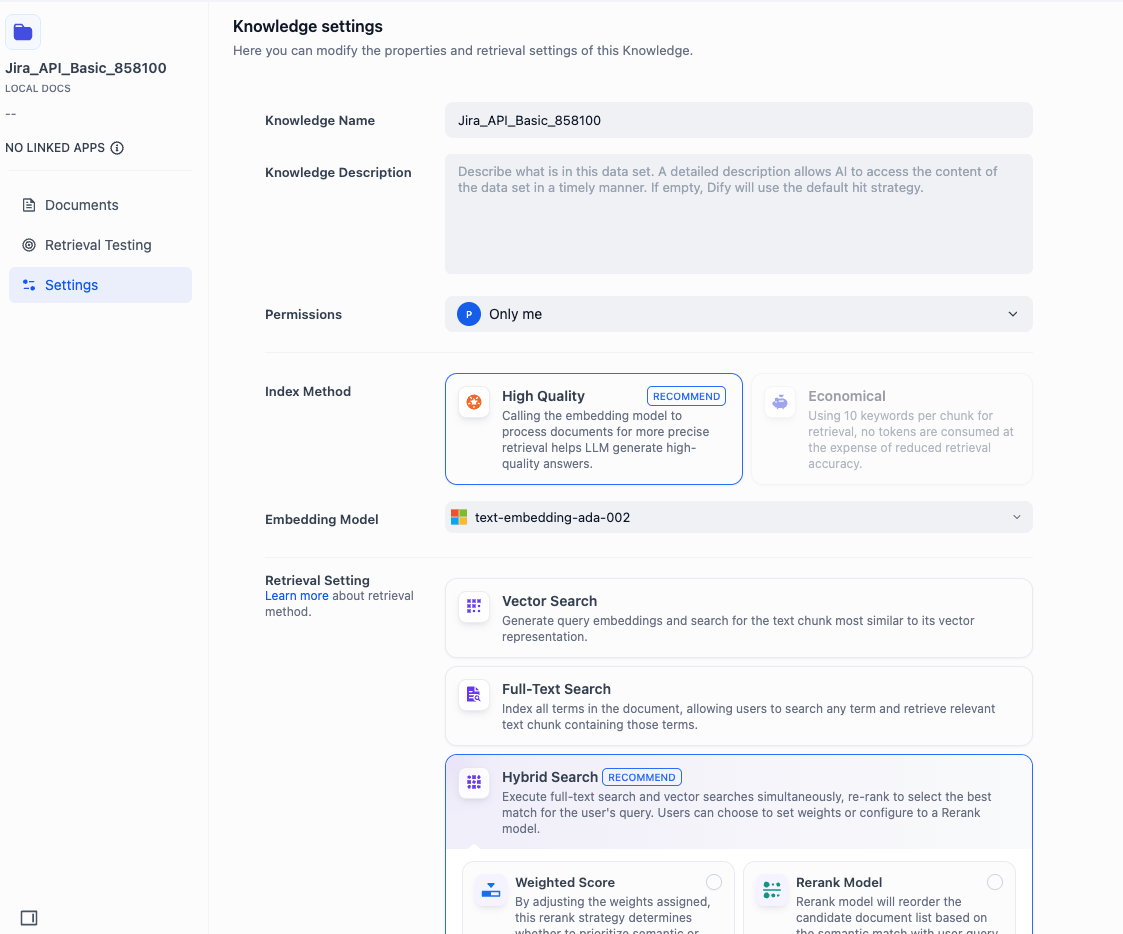This screenshot has height=934, width=1123.
Task: Collapse the sidebar panel
Action: 28,917
